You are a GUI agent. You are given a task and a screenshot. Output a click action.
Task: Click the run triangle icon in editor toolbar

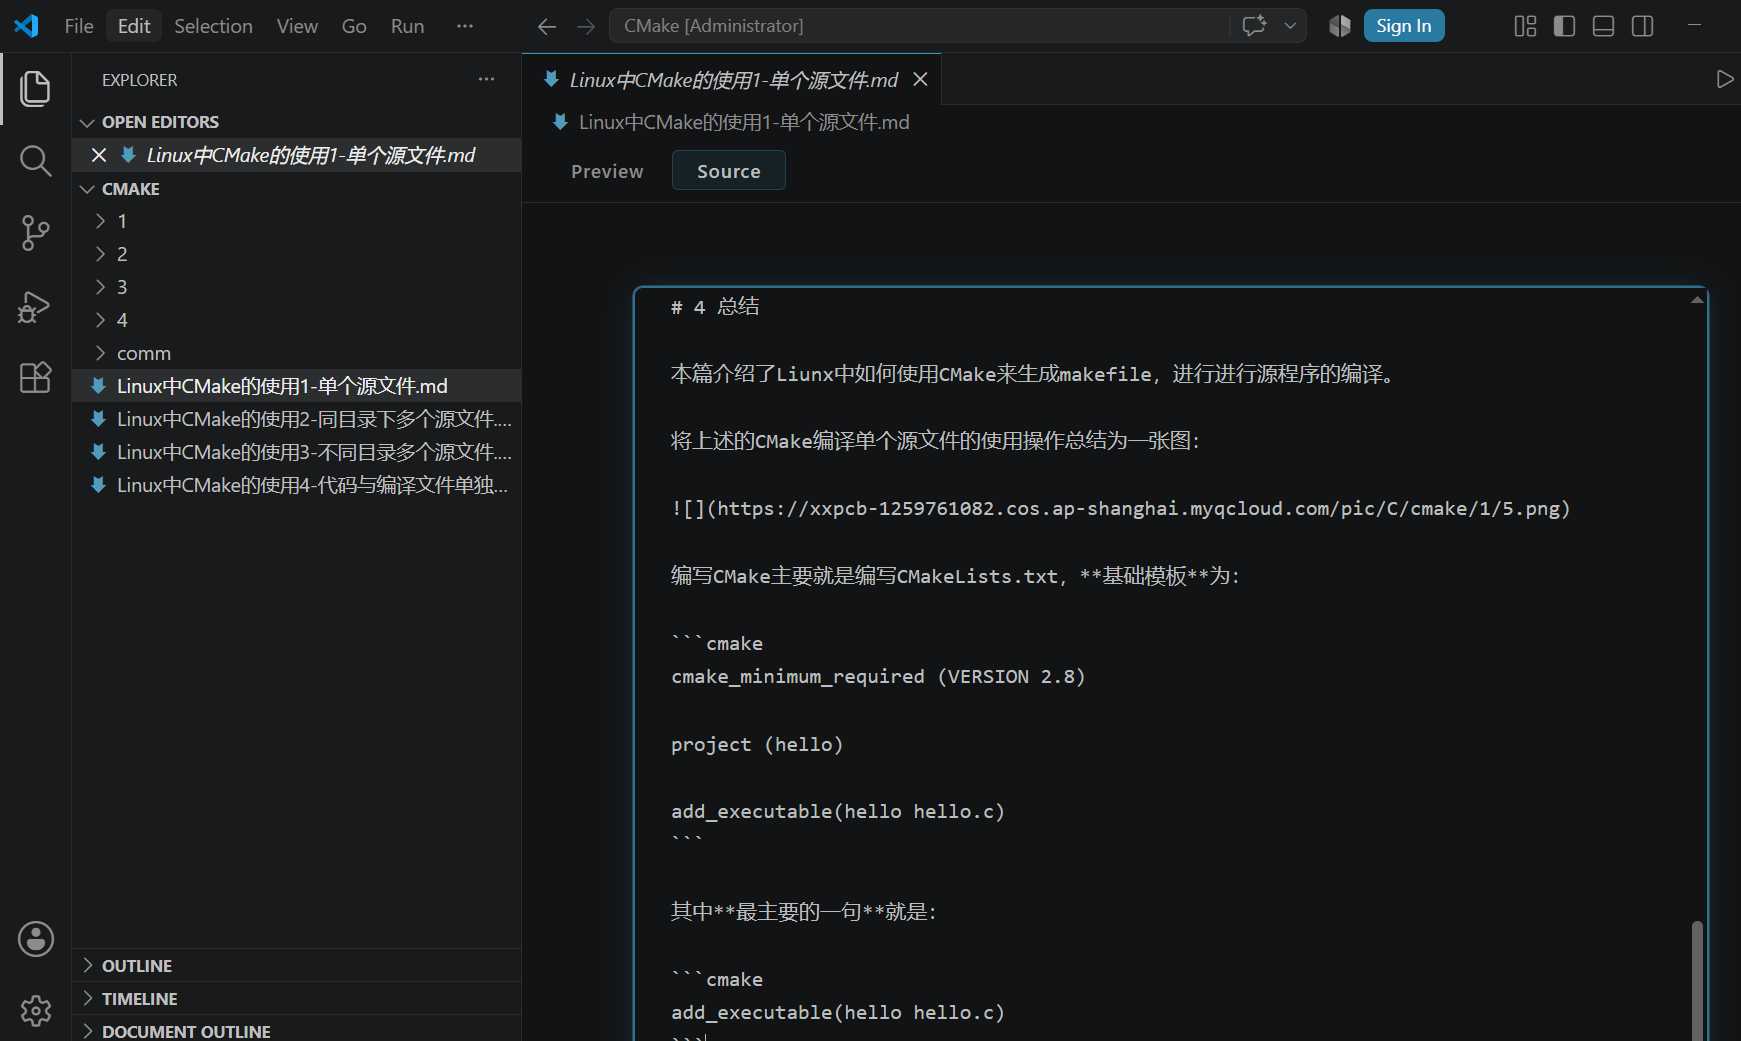[x=1724, y=79]
